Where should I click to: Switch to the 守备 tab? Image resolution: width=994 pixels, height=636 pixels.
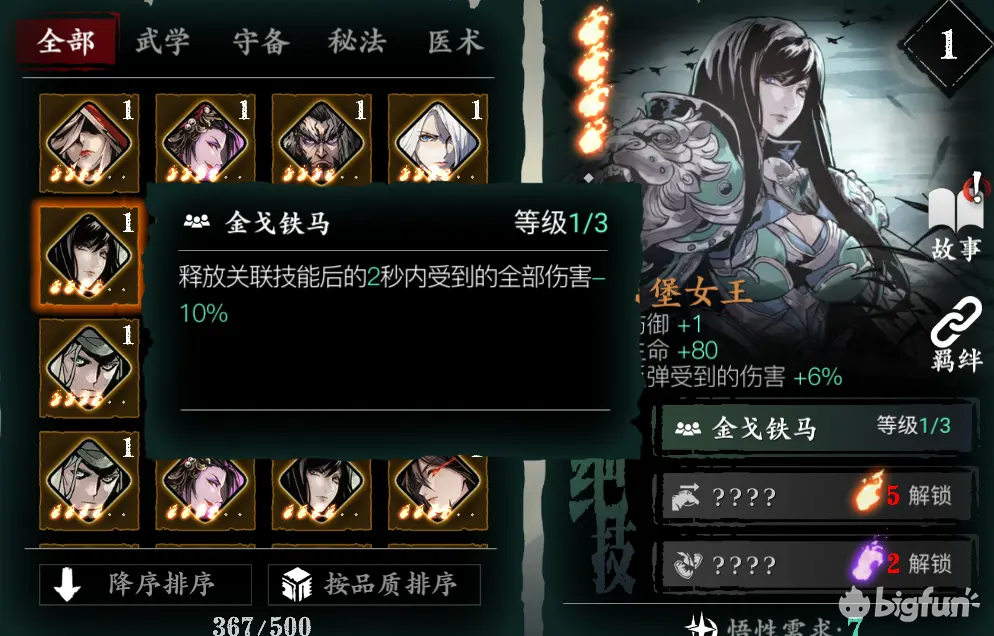click(x=261, y=42)
